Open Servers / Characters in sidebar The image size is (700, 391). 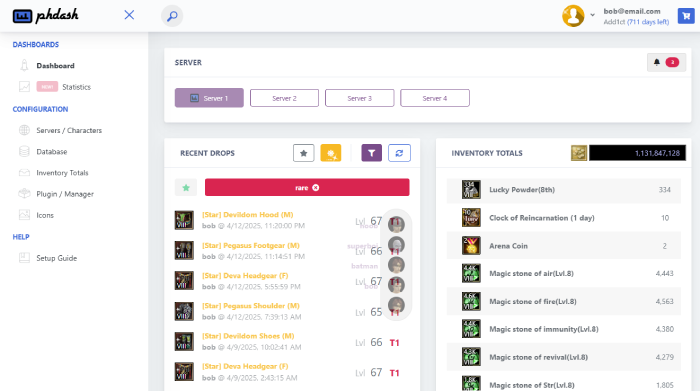click(69, 130)
